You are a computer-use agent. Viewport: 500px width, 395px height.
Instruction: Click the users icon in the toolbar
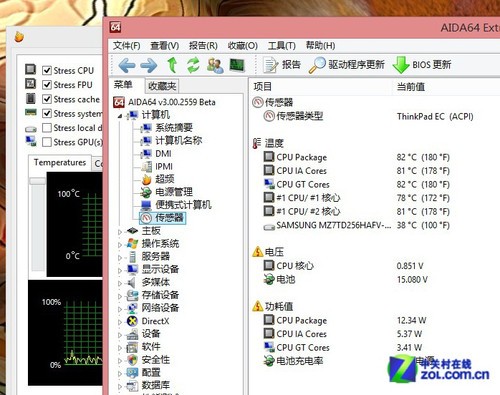click(215, 65)
